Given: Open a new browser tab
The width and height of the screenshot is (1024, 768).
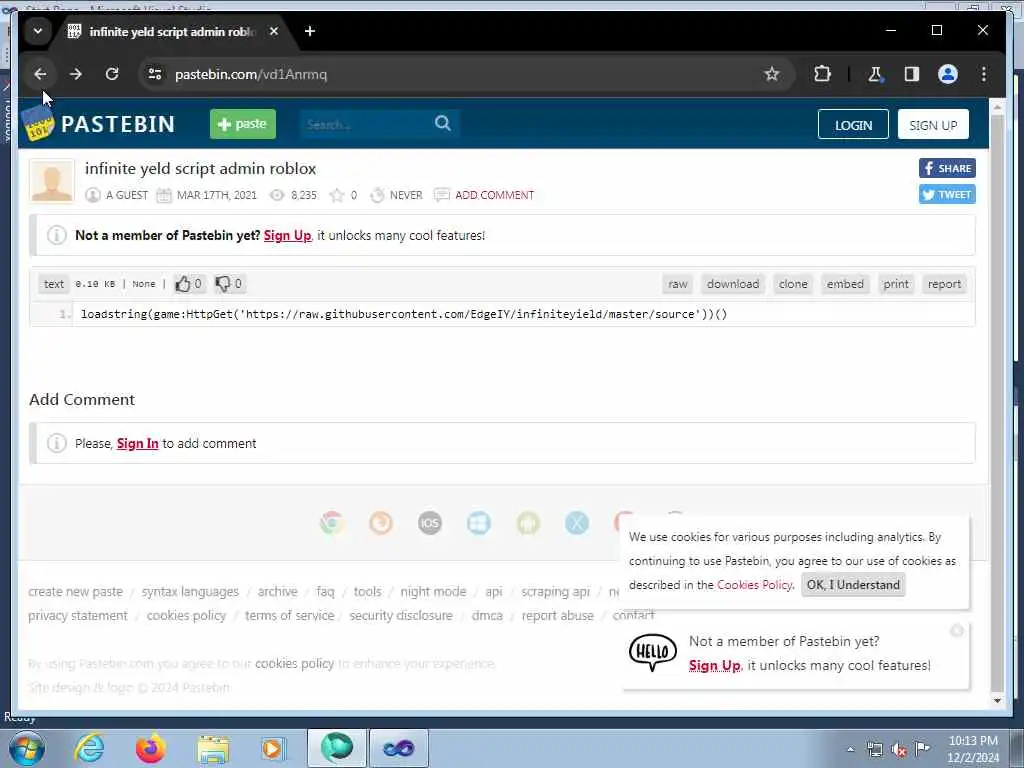Looking at the screenshot, I should point(310,31).
